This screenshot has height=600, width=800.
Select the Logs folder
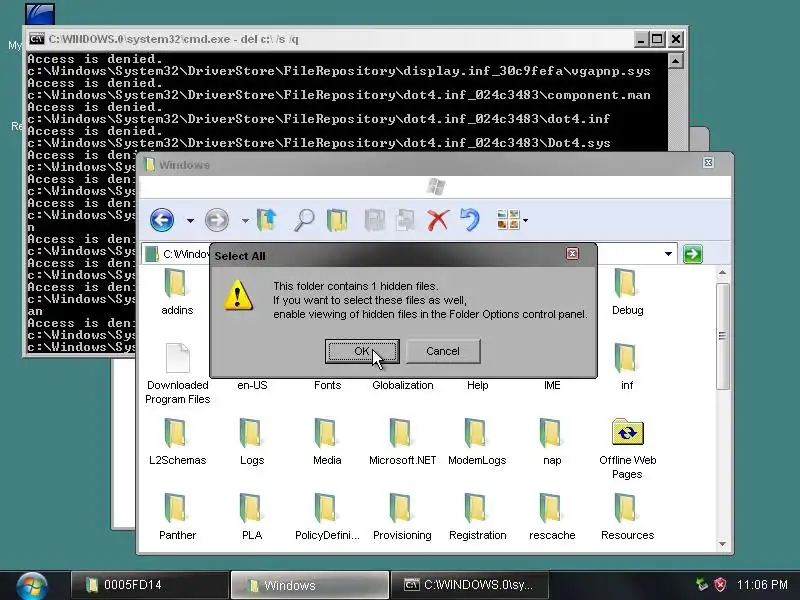(252, 442)
